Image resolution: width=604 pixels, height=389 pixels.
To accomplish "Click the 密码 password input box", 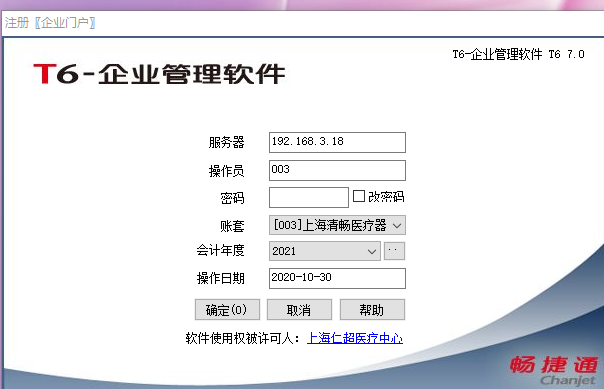I will coord(309,197).
